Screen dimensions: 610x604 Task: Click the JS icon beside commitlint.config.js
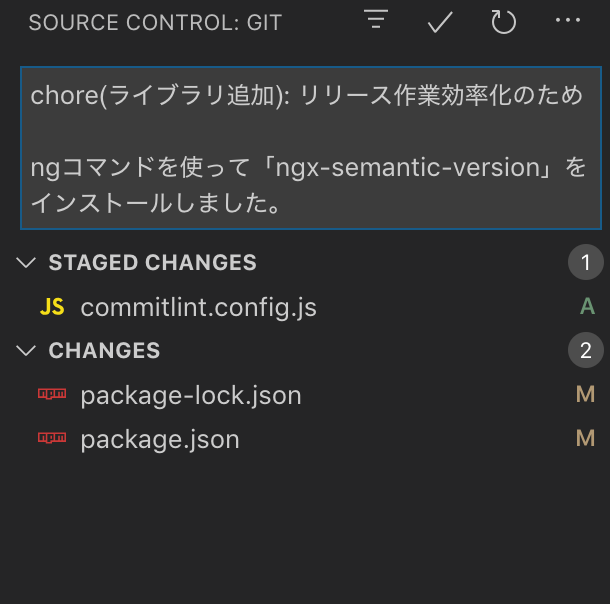coord(52,307)
